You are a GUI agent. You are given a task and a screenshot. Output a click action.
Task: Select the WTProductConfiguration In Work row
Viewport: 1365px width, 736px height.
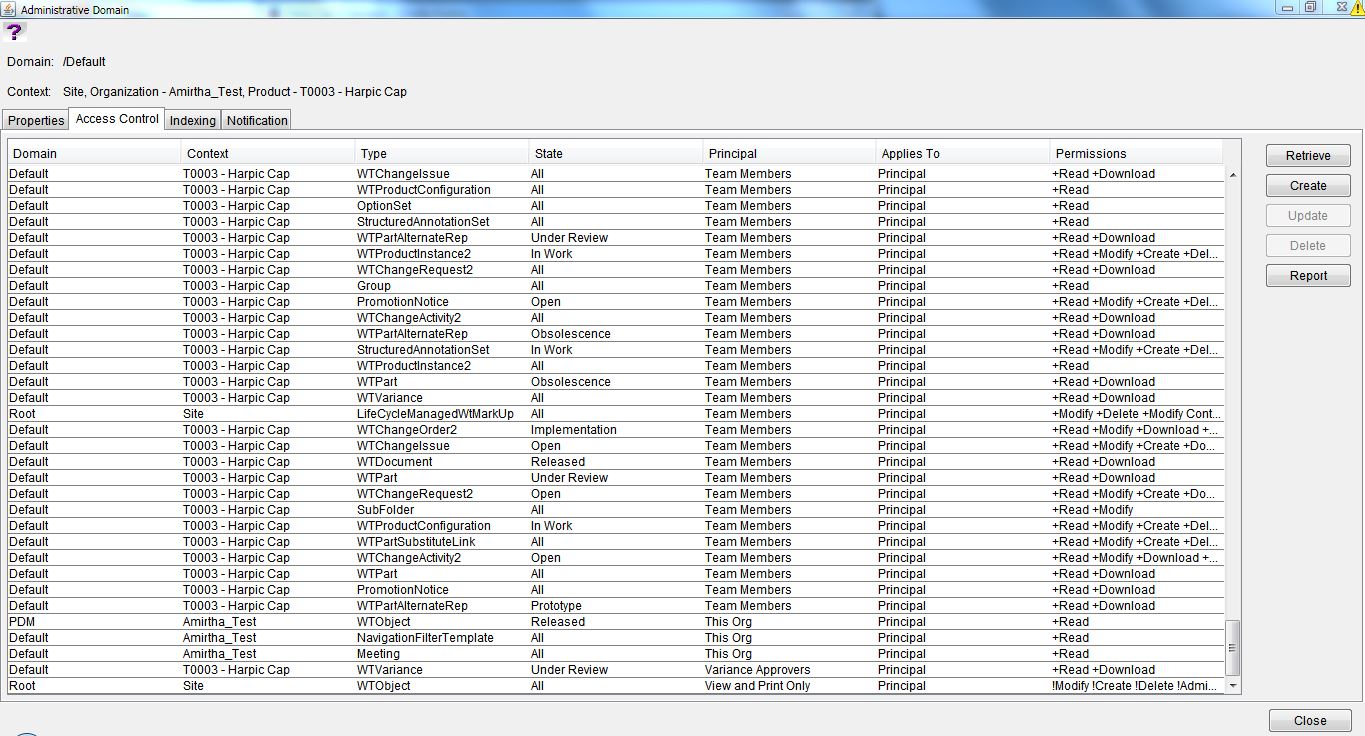pos(616,526)
